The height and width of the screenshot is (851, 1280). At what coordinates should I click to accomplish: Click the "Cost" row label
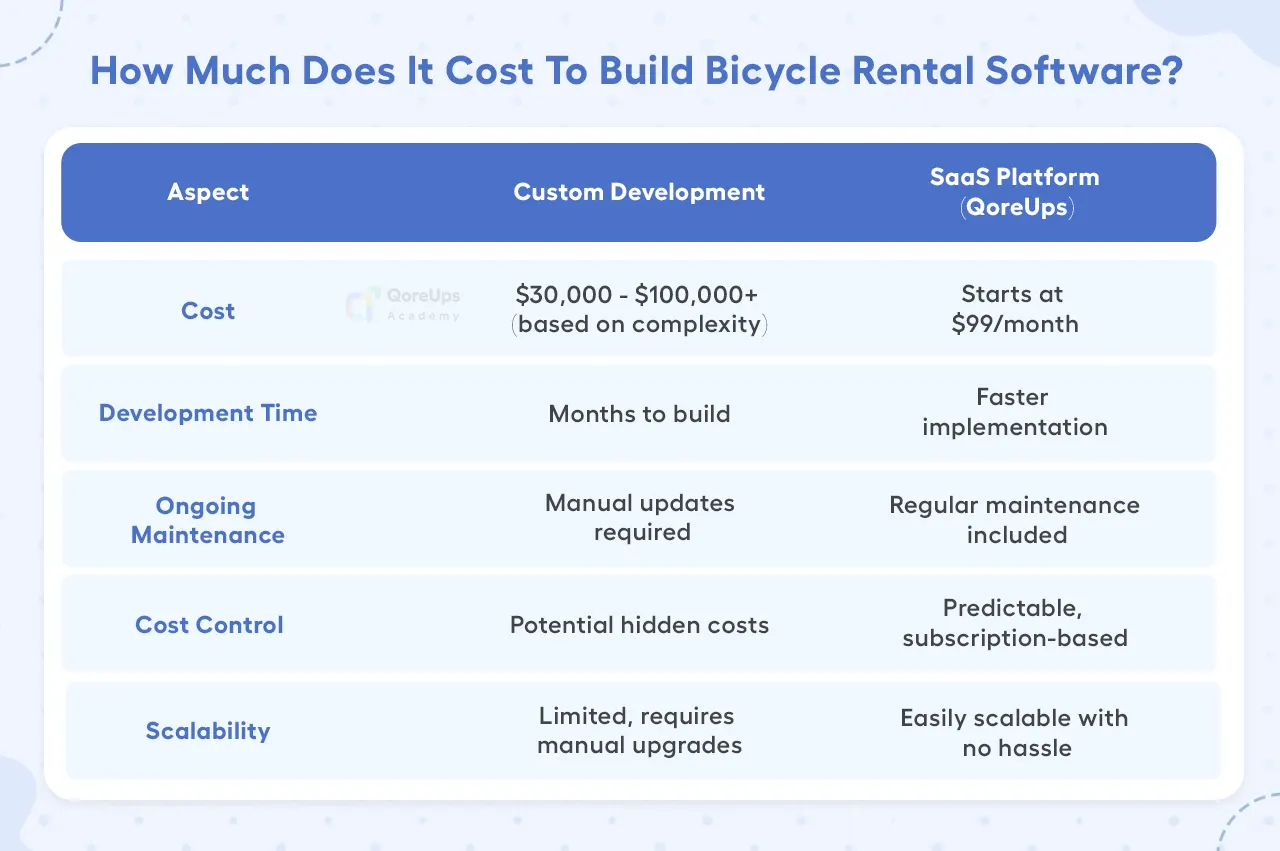pos(208,311)
